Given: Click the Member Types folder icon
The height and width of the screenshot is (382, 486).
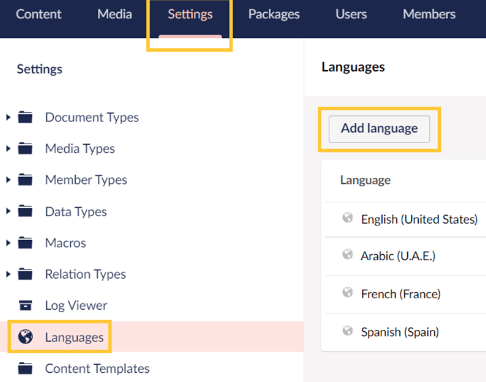Looking at the screenshot, I should [25, 180].
